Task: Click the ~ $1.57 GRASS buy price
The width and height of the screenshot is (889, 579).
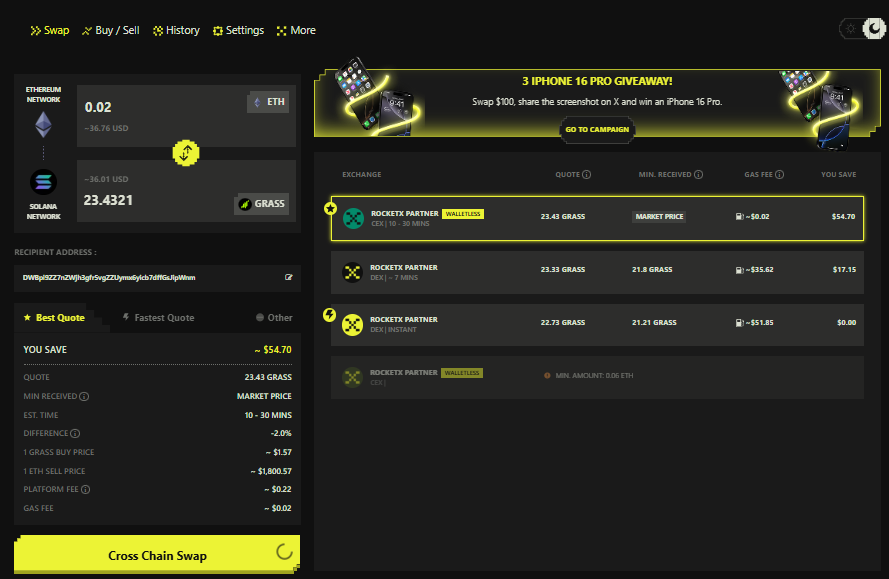Action: [278, 452]
